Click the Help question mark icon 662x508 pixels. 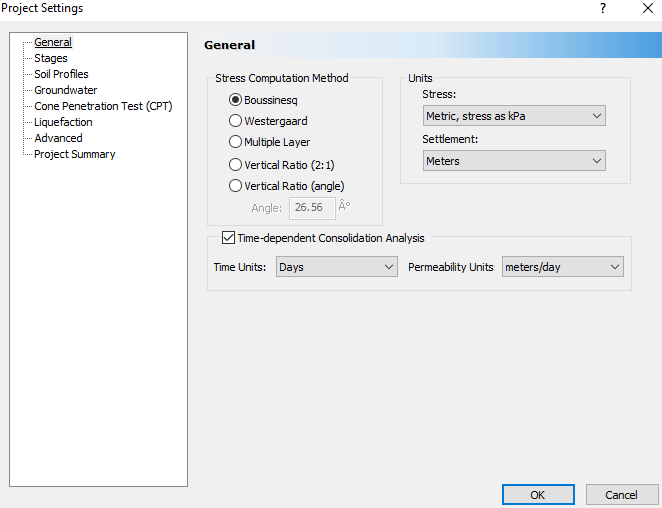point(603,9)
